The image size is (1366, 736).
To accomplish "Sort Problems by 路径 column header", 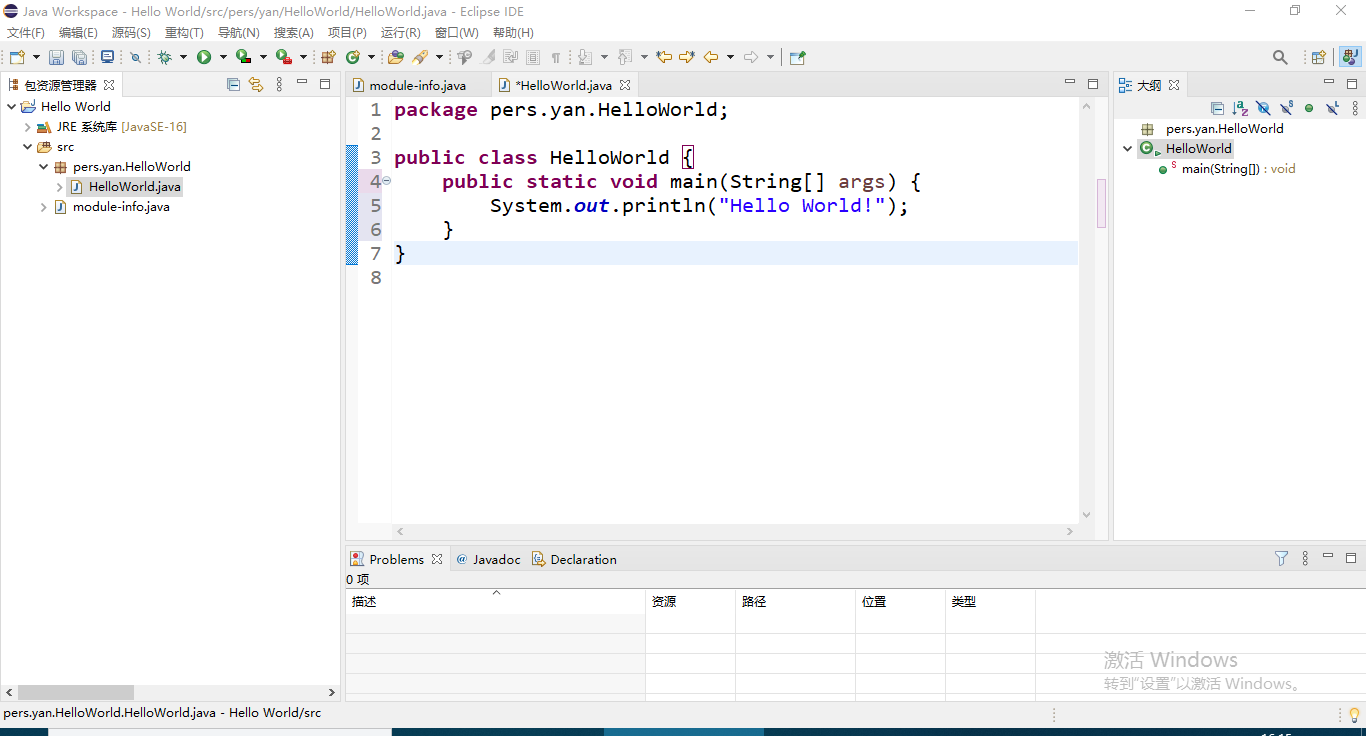I will point(796,602).
